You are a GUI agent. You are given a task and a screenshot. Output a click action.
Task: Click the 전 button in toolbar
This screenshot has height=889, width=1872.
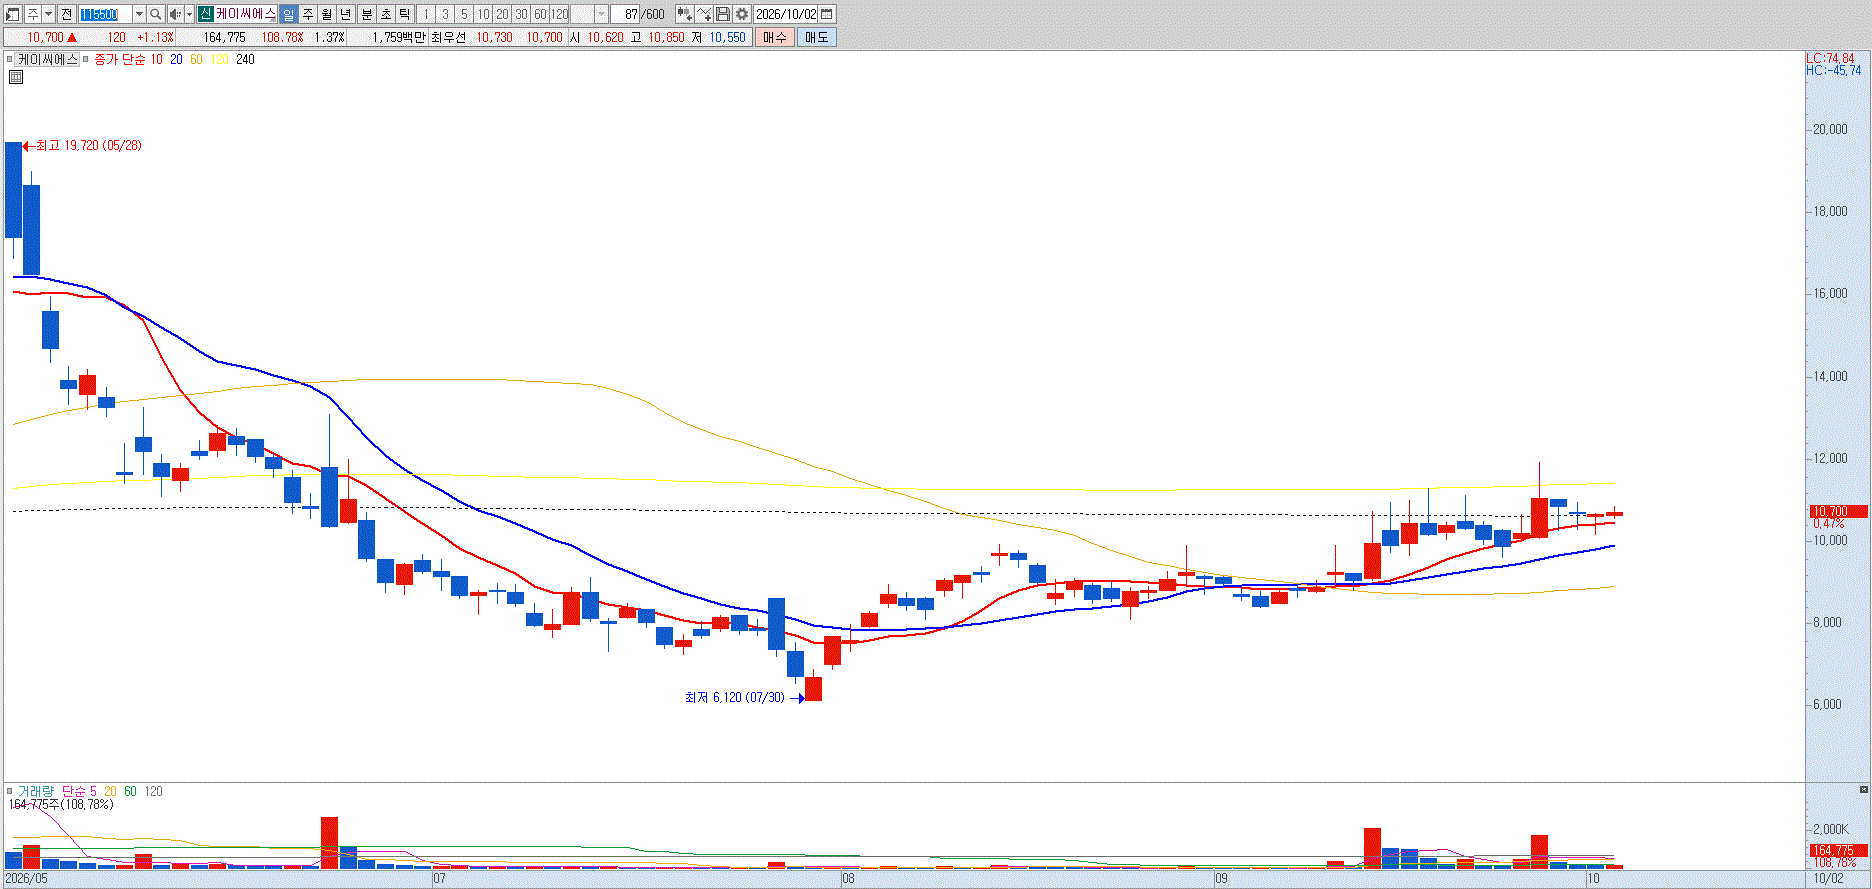(66, 14)
